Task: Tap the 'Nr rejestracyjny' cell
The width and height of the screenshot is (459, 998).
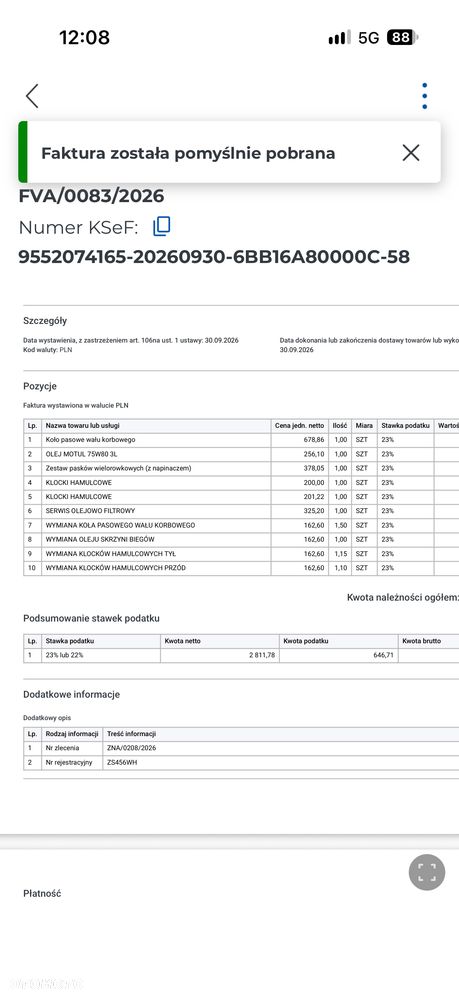Action: click(x=72, y=763)
